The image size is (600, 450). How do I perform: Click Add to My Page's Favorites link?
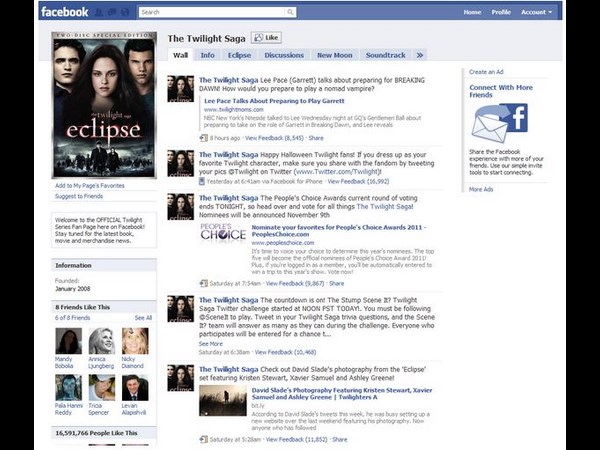coord(89,186)
